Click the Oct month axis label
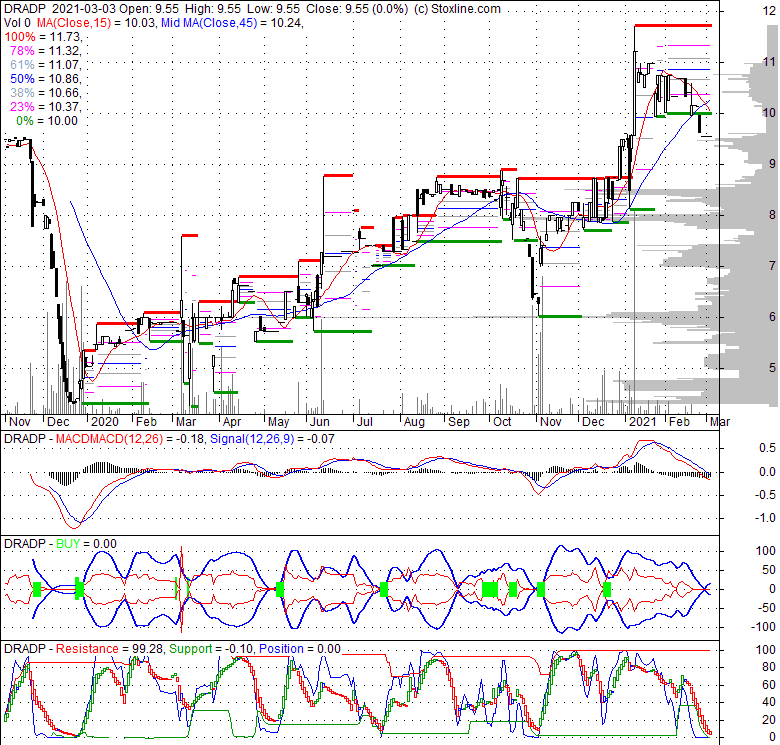This screenshot has height=745, width=780. pyautogui.click(x=502, y=422)
